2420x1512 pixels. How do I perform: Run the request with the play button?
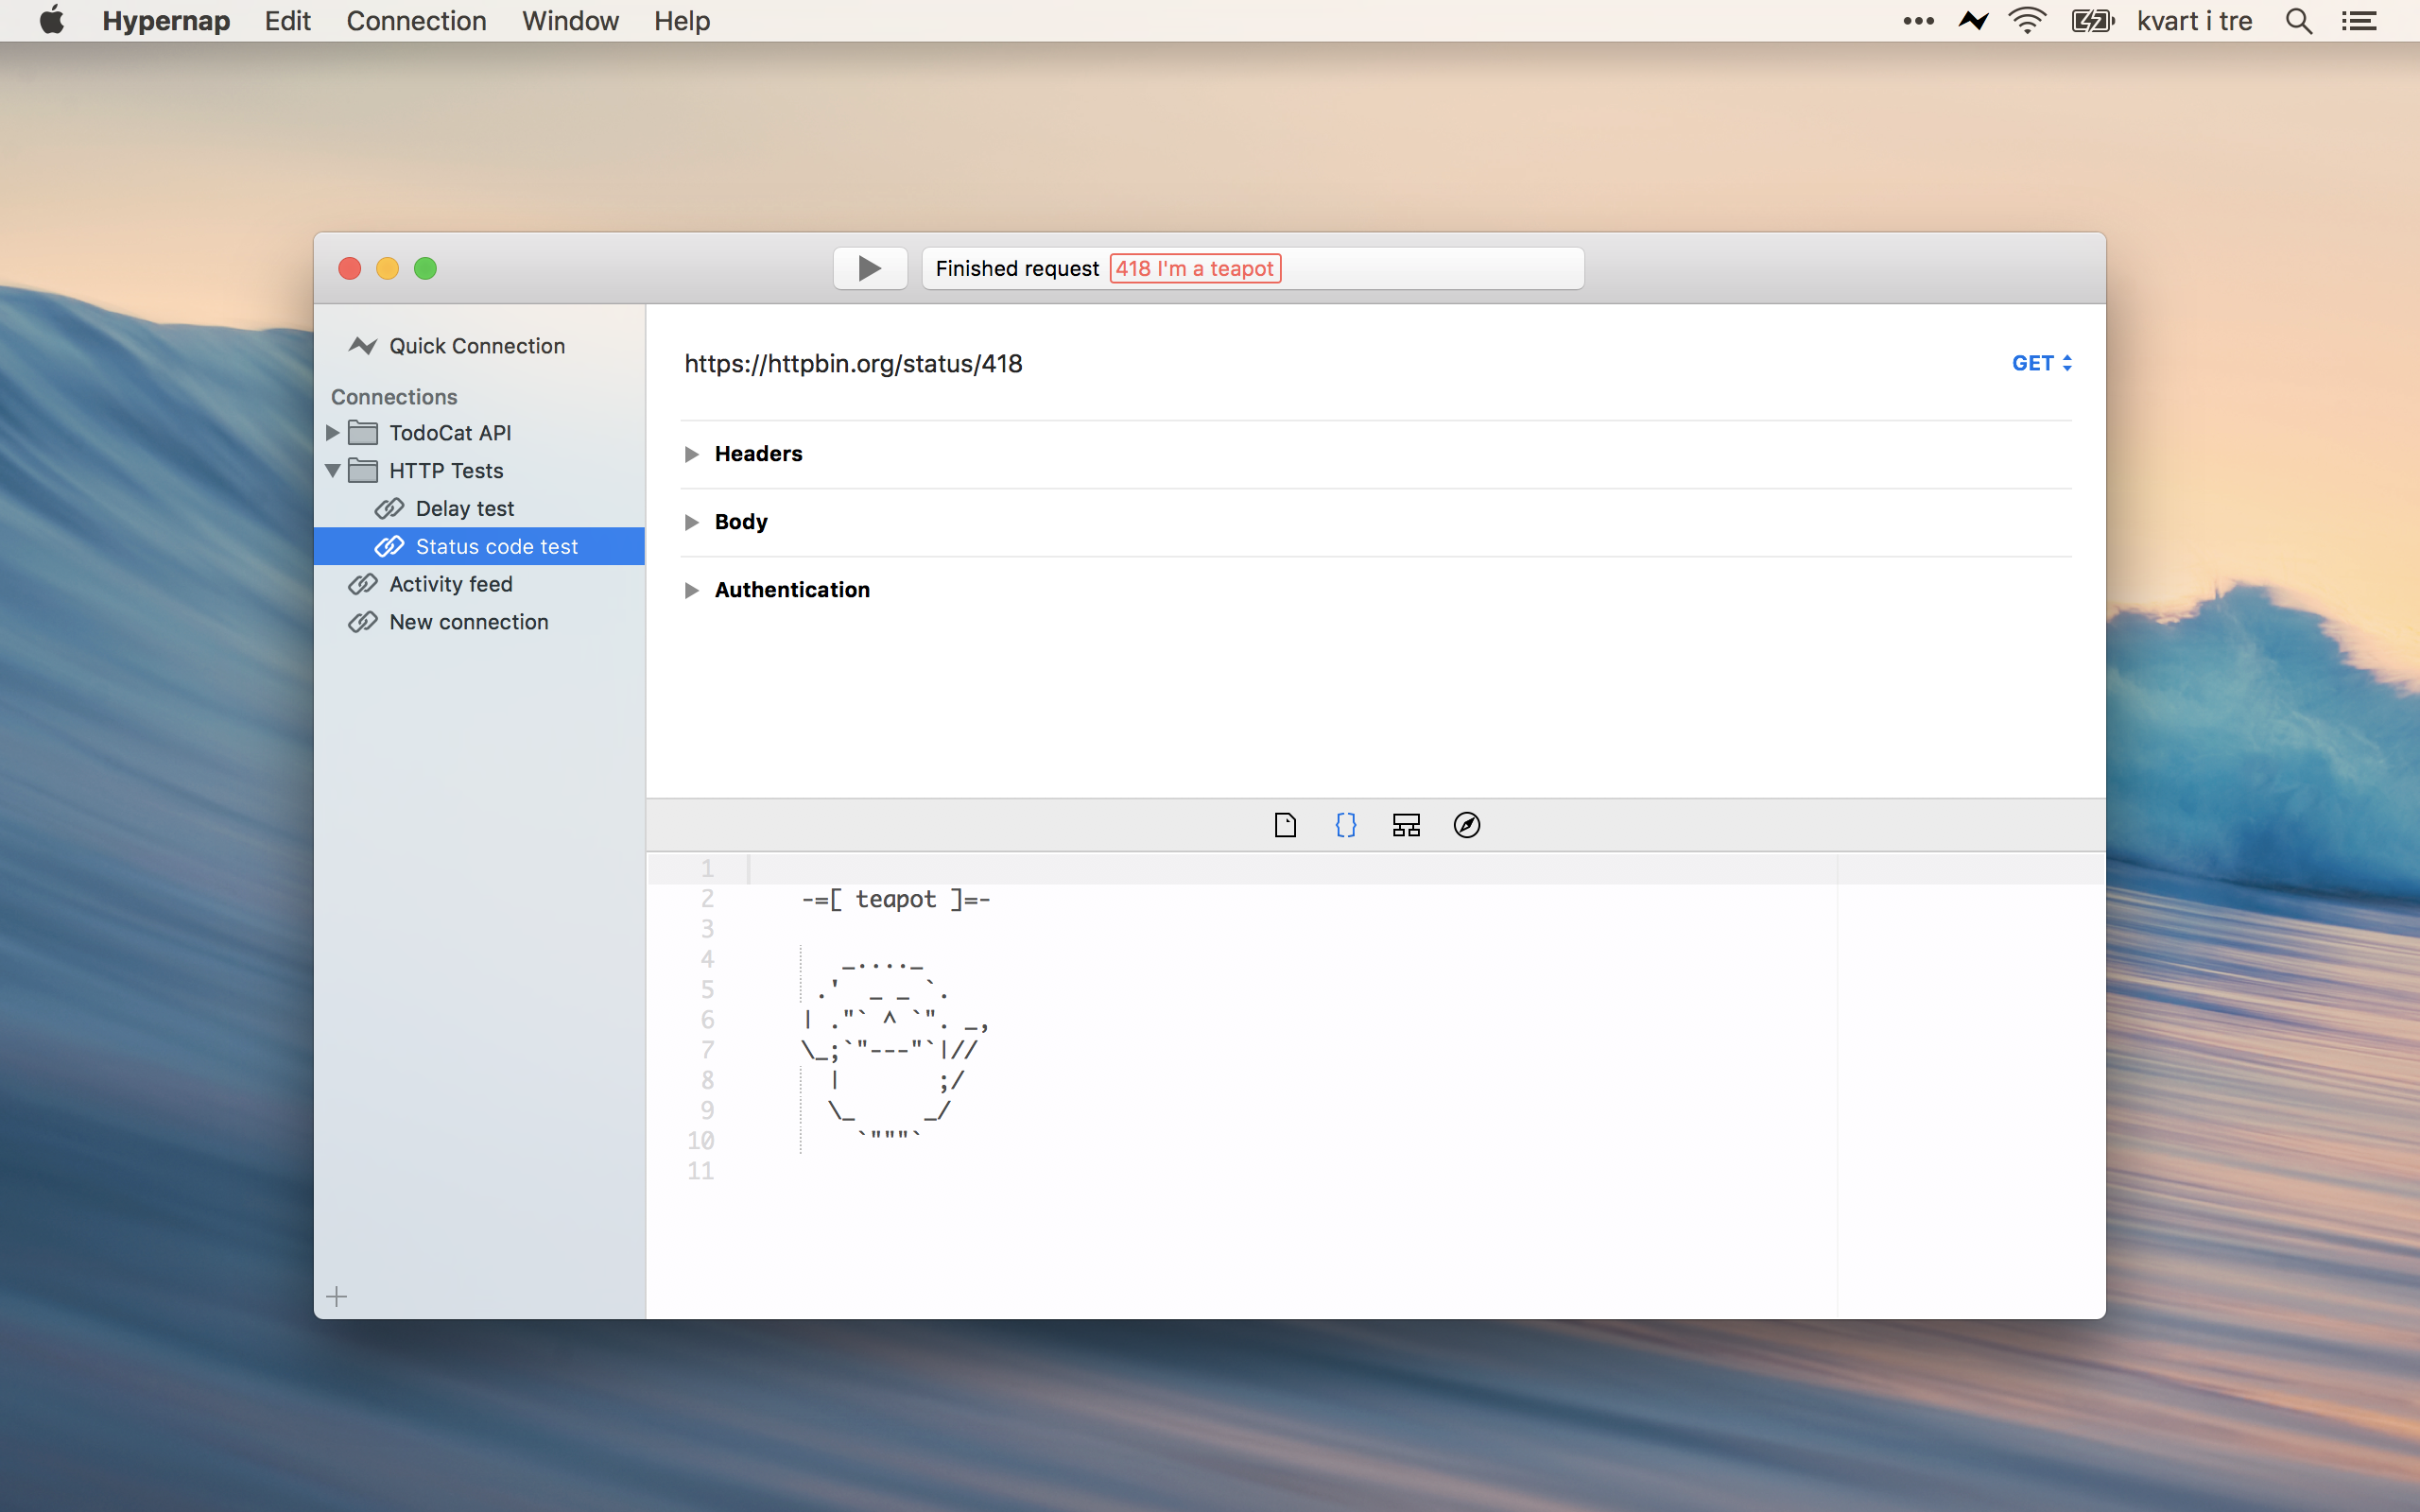tap(869, 268)
